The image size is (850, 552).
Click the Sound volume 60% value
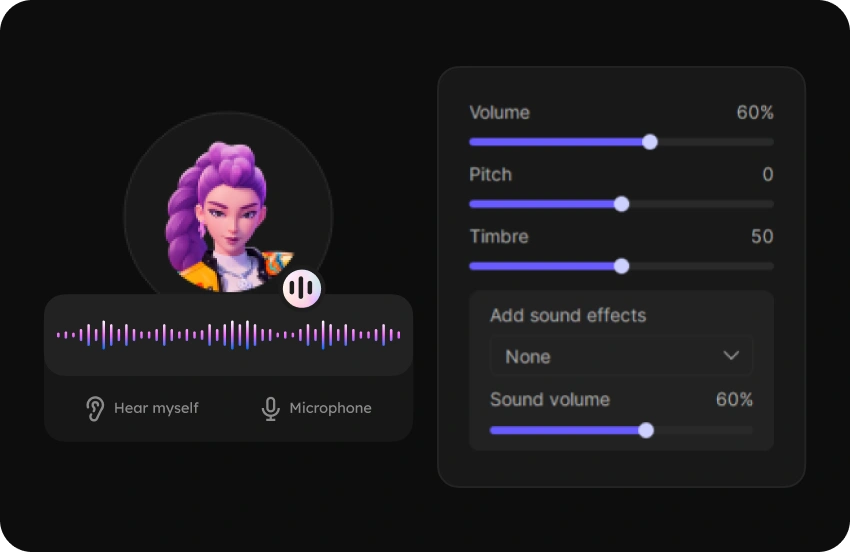pos(734,400)
